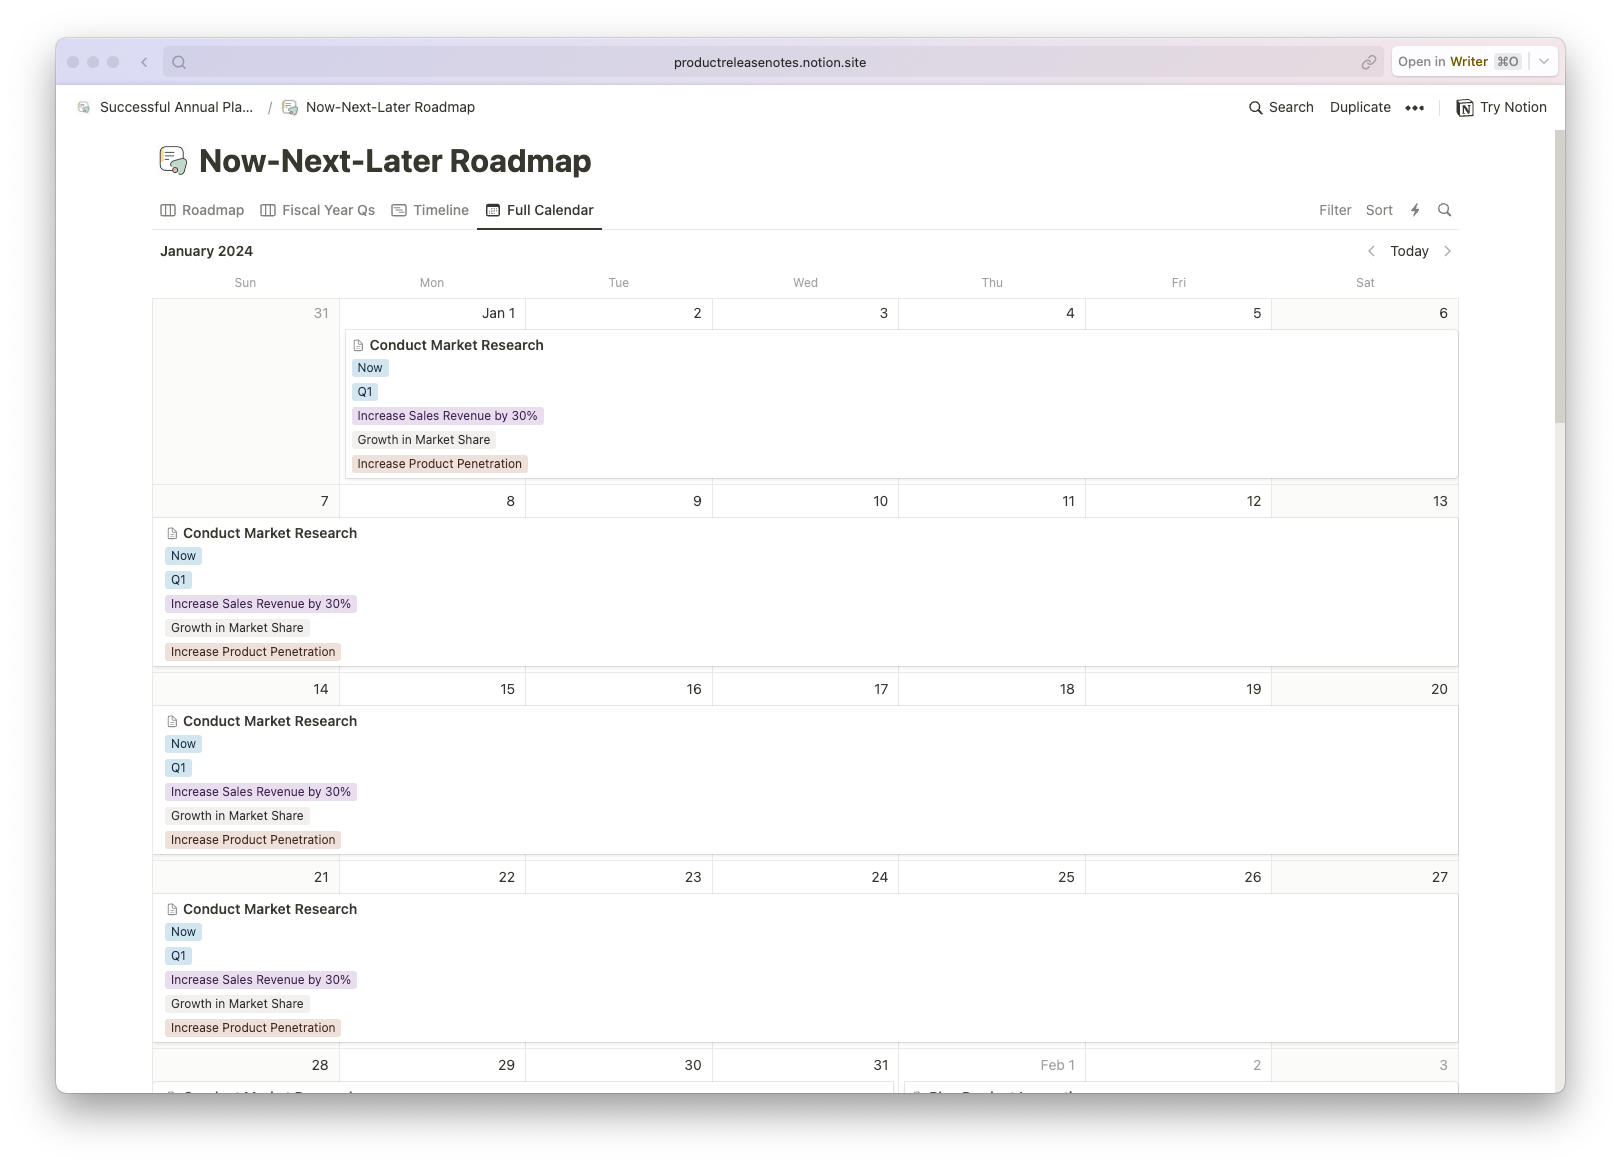Click the Jan 1 date cell number

(498, 313)
